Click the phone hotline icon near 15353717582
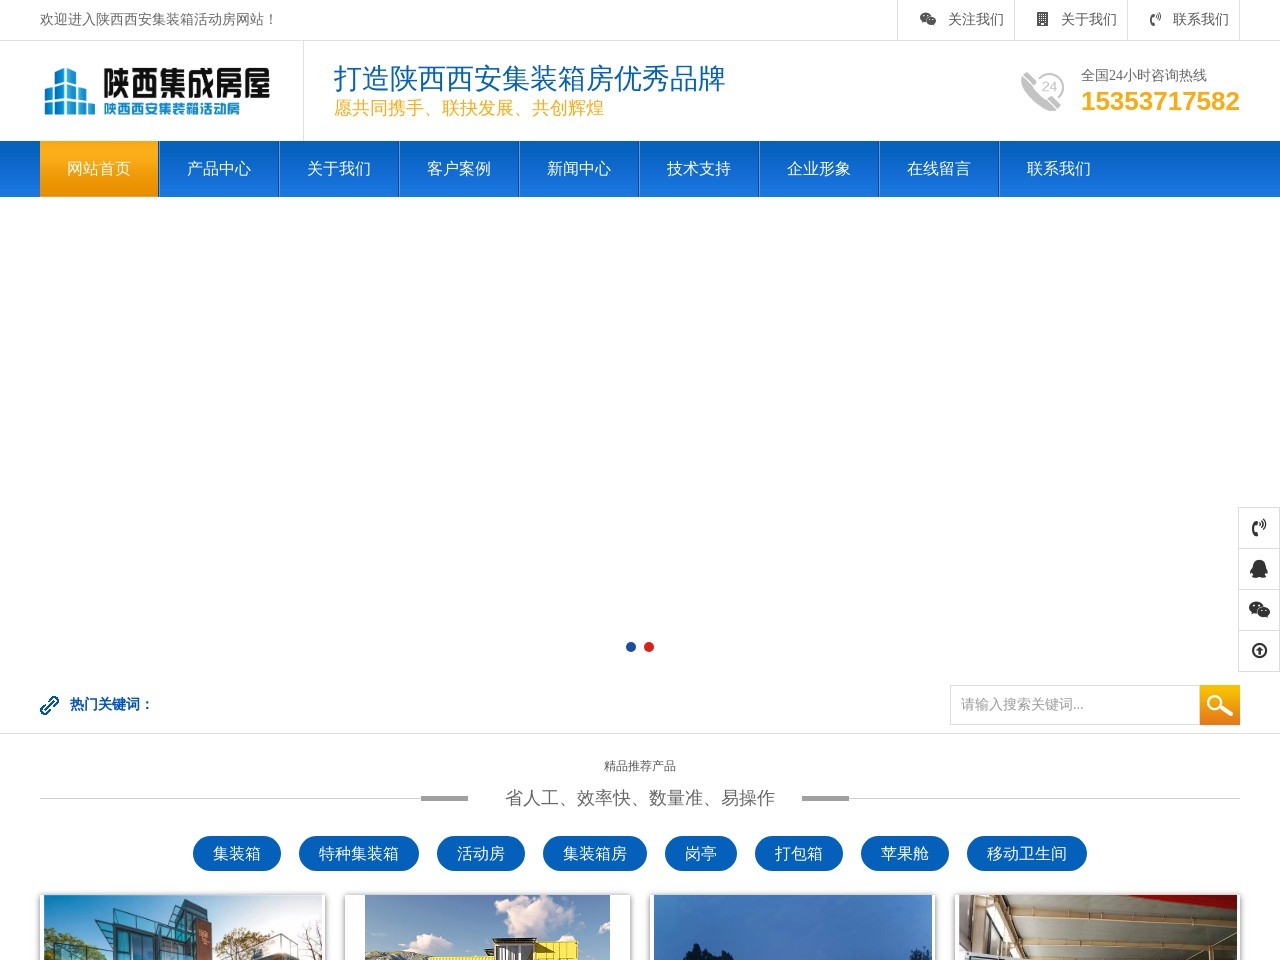 (1042, 91)
